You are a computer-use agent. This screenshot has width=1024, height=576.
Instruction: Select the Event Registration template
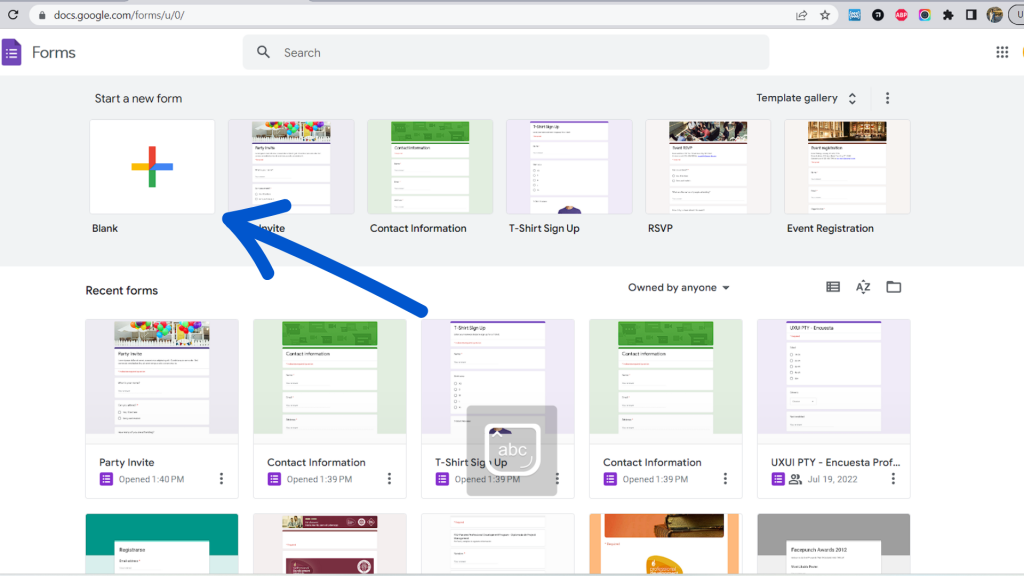[847, 166]
